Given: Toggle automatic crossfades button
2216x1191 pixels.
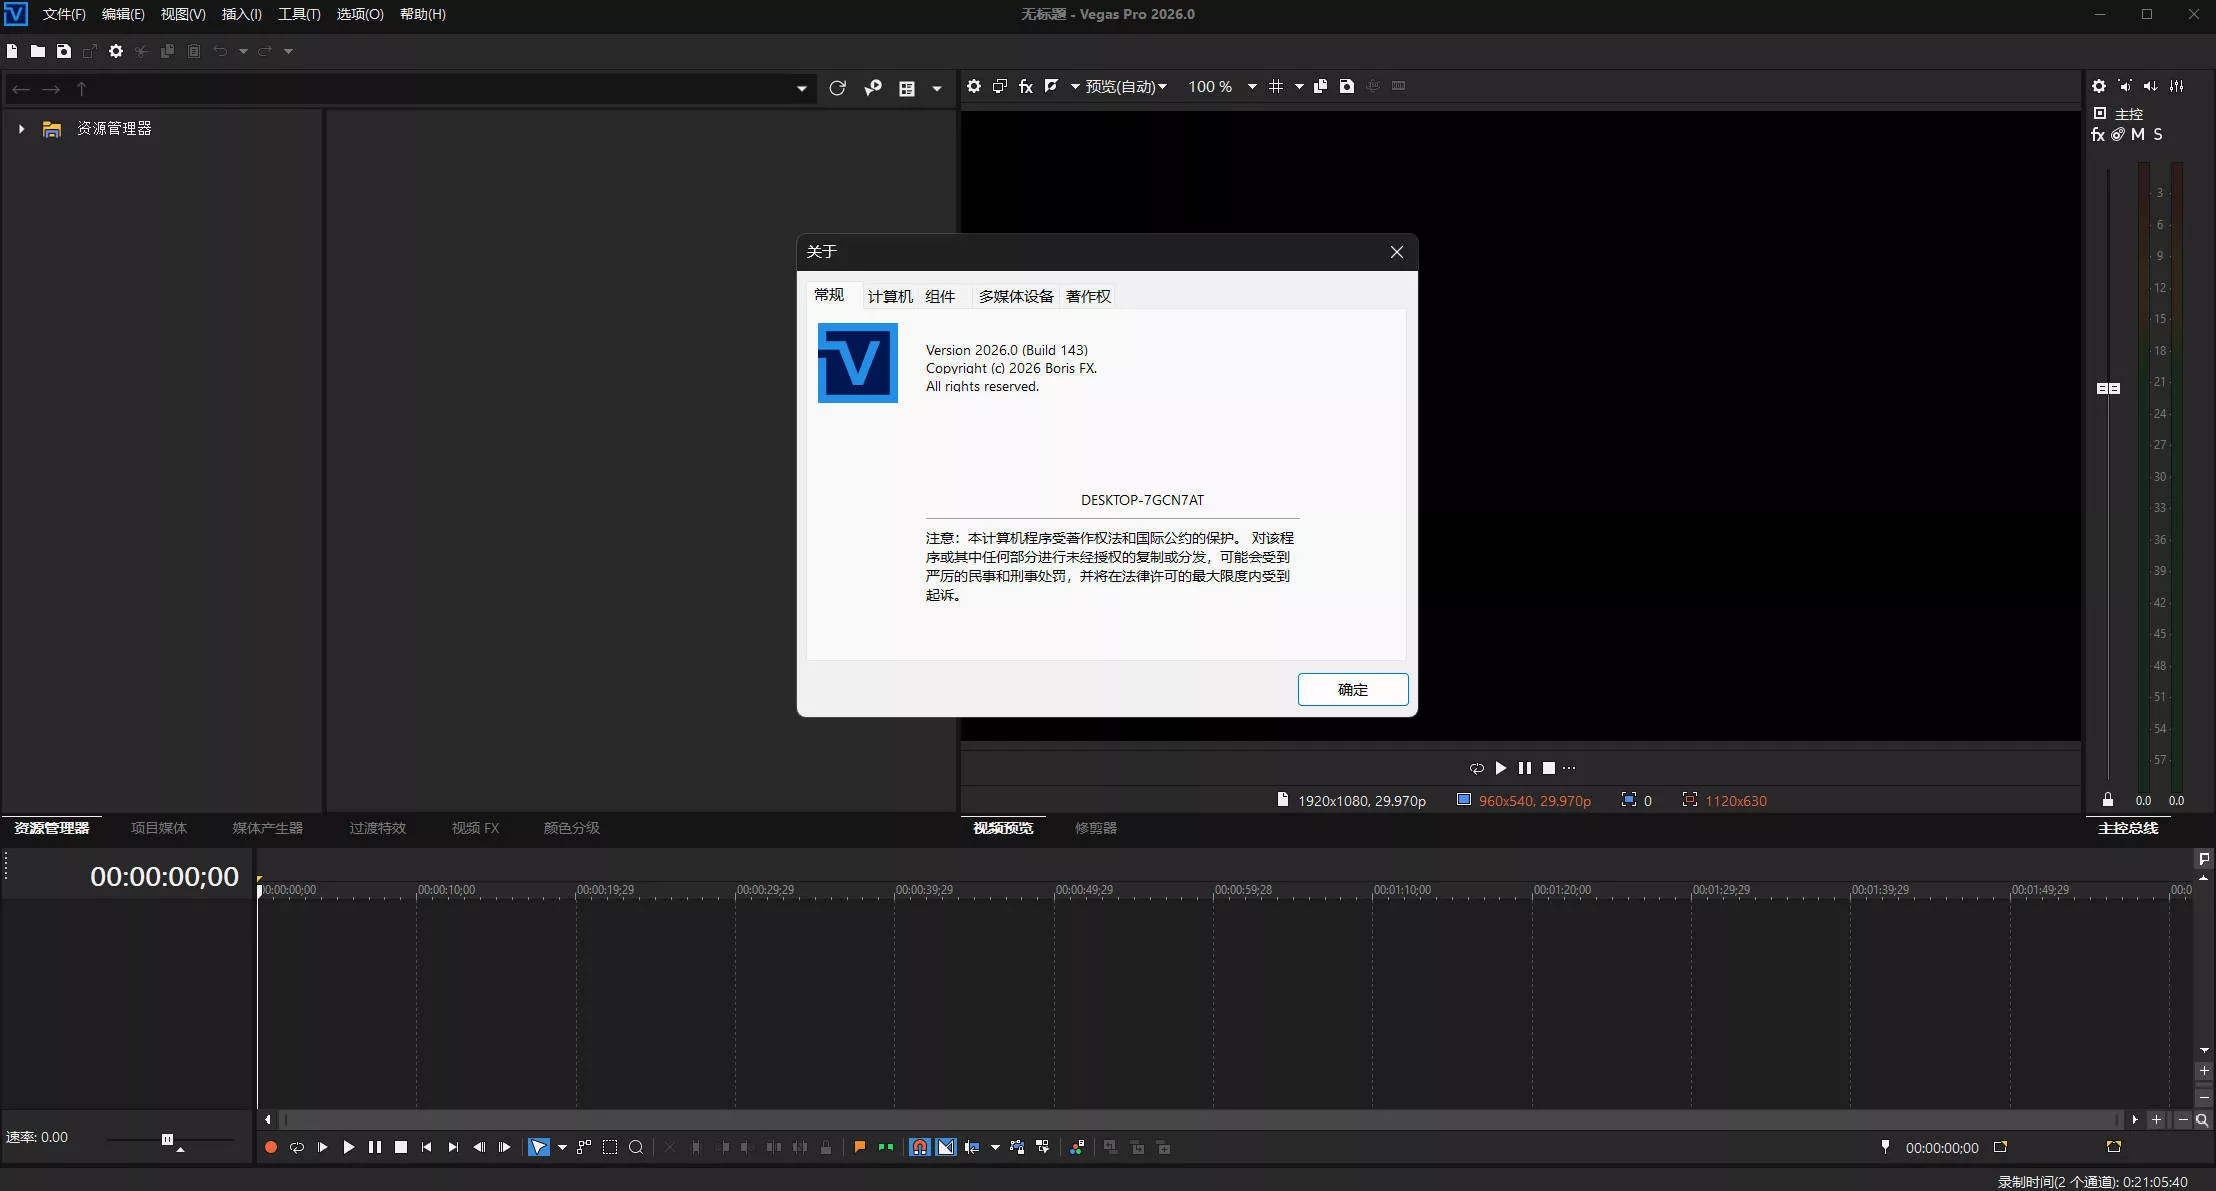Looking at the screenshot, I should coord(945,1147).
